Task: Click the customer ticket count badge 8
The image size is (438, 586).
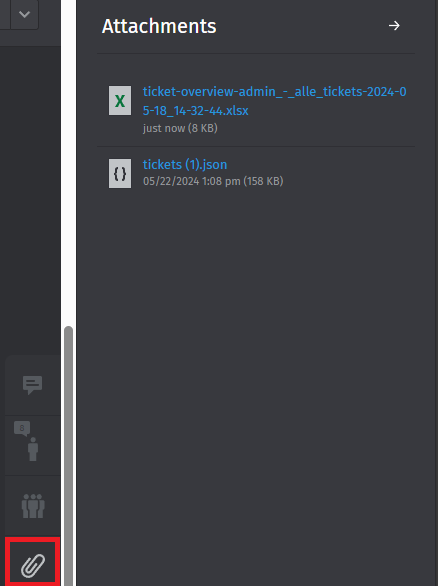Action: pyautogui.click(x=22, y=428)
